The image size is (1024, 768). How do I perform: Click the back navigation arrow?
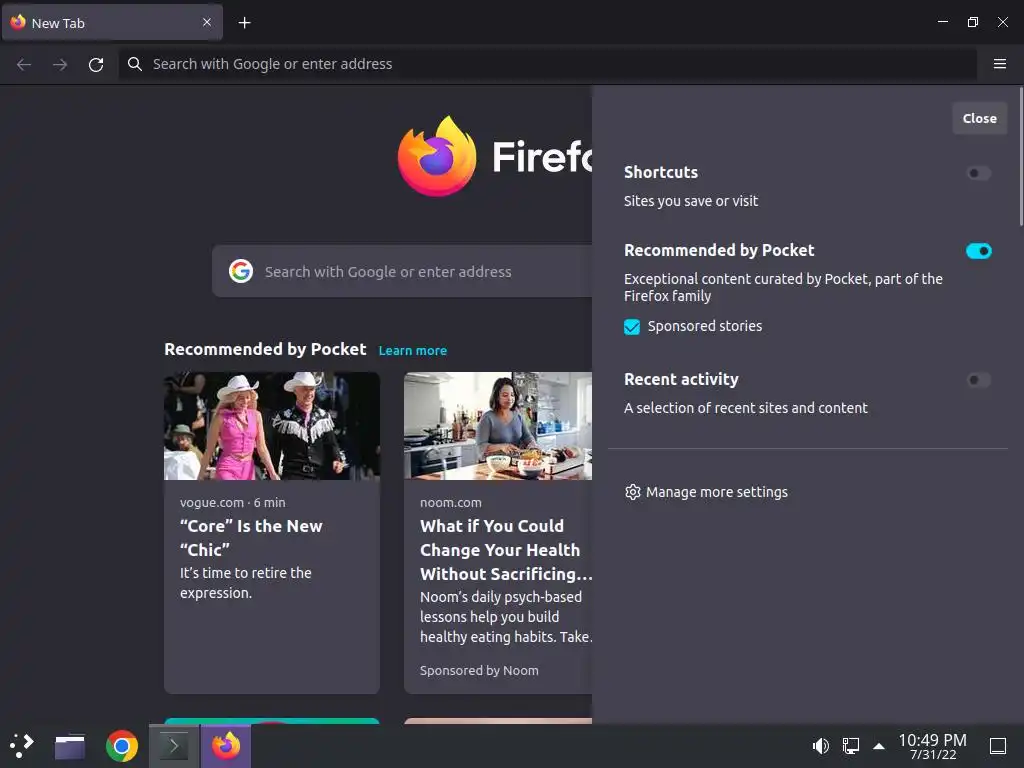[24, 64]
